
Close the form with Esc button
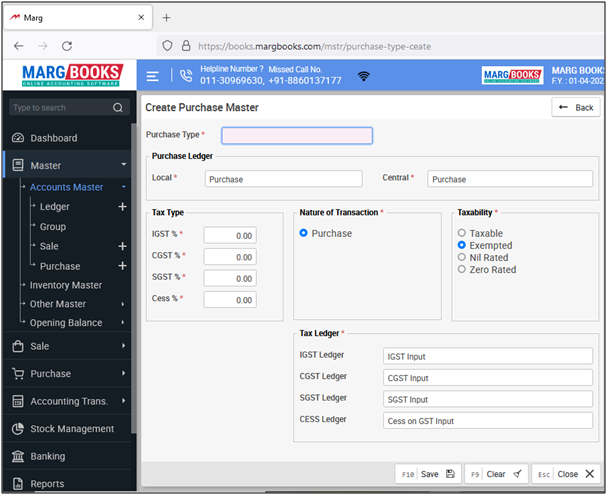tap(566, 474)
